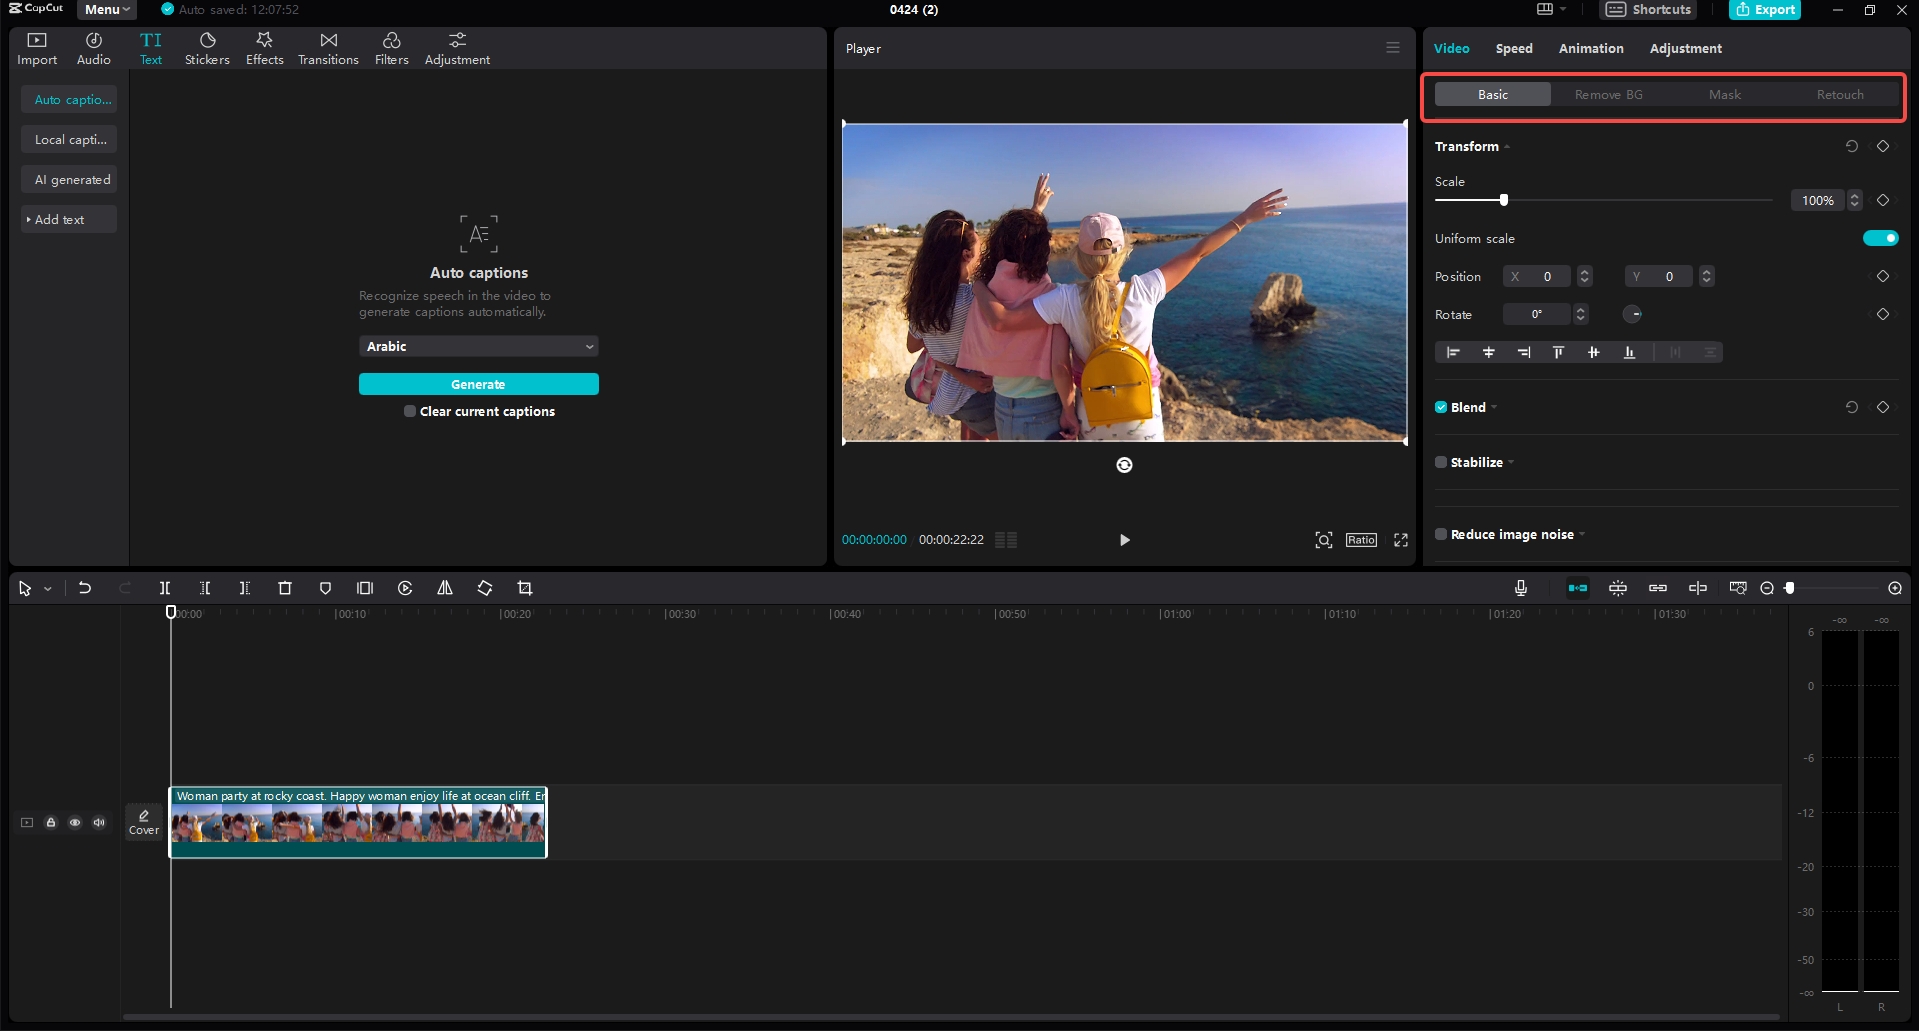Open the Menu at the top left

coord(104,10)
